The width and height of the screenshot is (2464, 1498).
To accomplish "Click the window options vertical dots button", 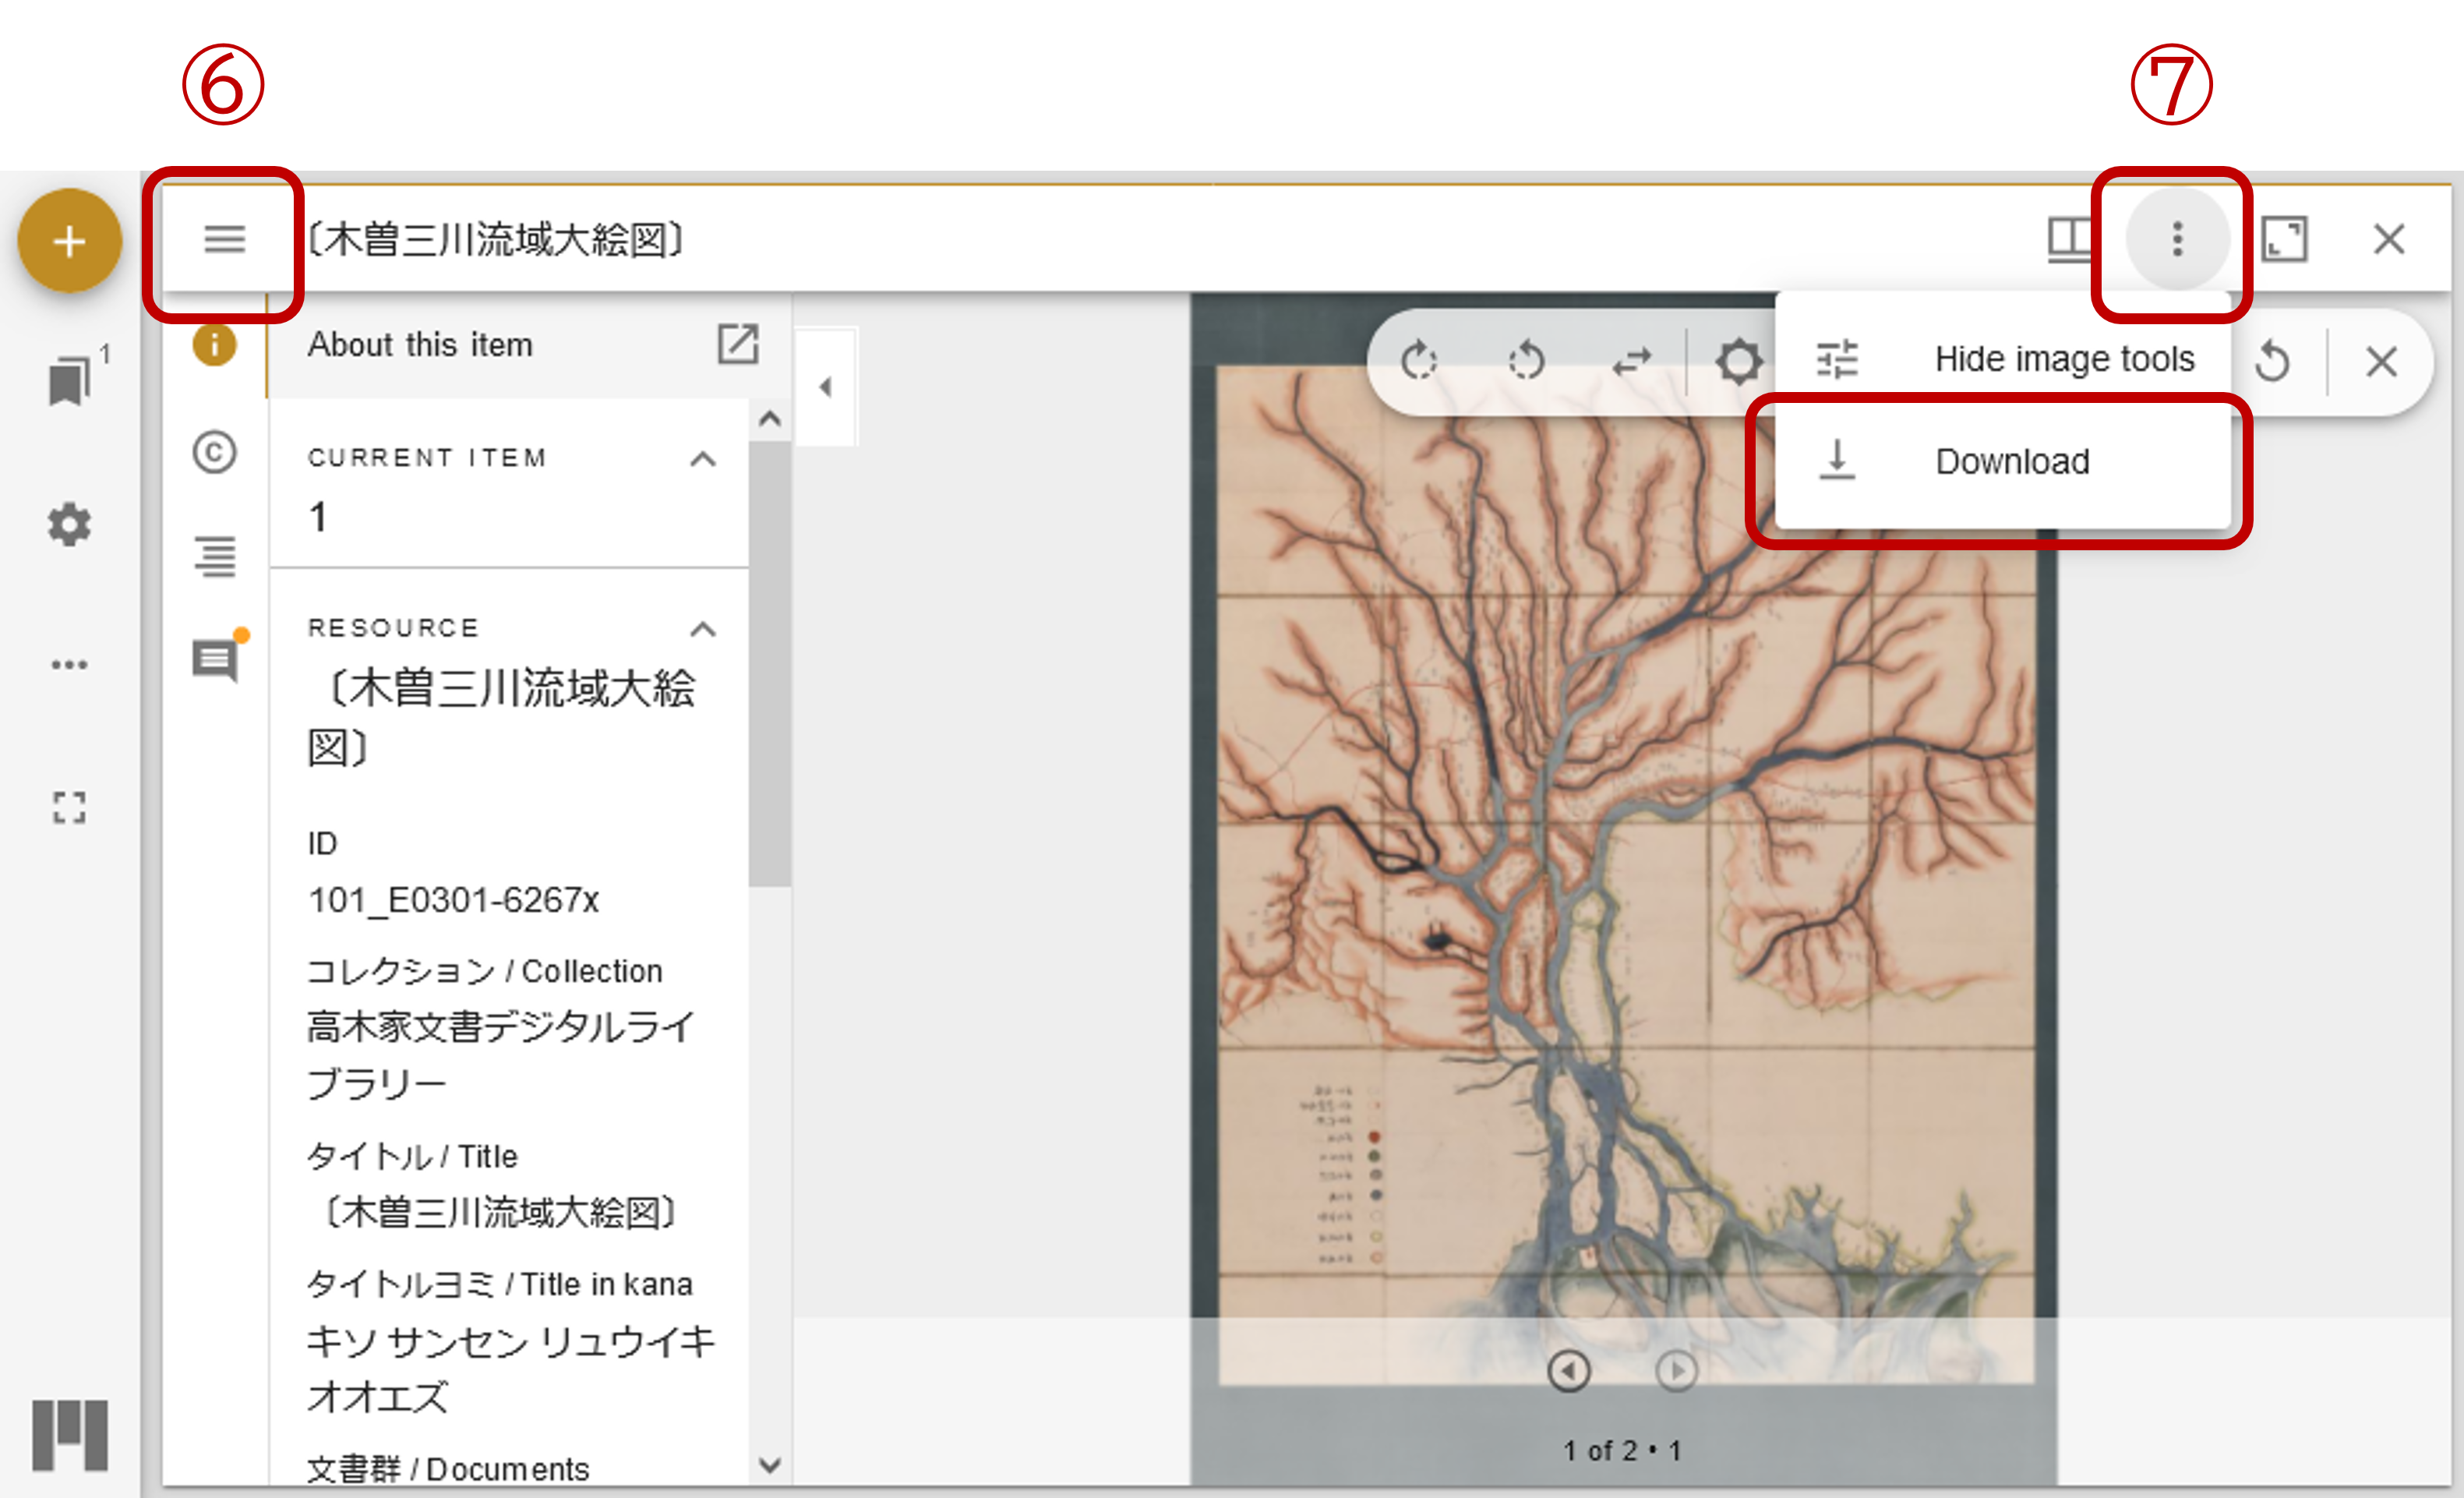I will coord(2177,240).
